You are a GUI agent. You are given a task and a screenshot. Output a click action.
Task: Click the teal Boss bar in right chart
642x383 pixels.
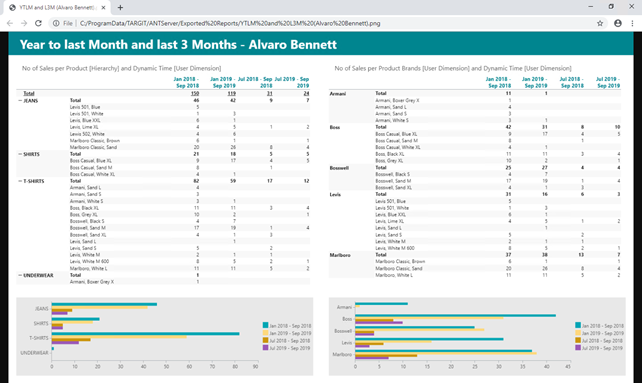point(455,315)
